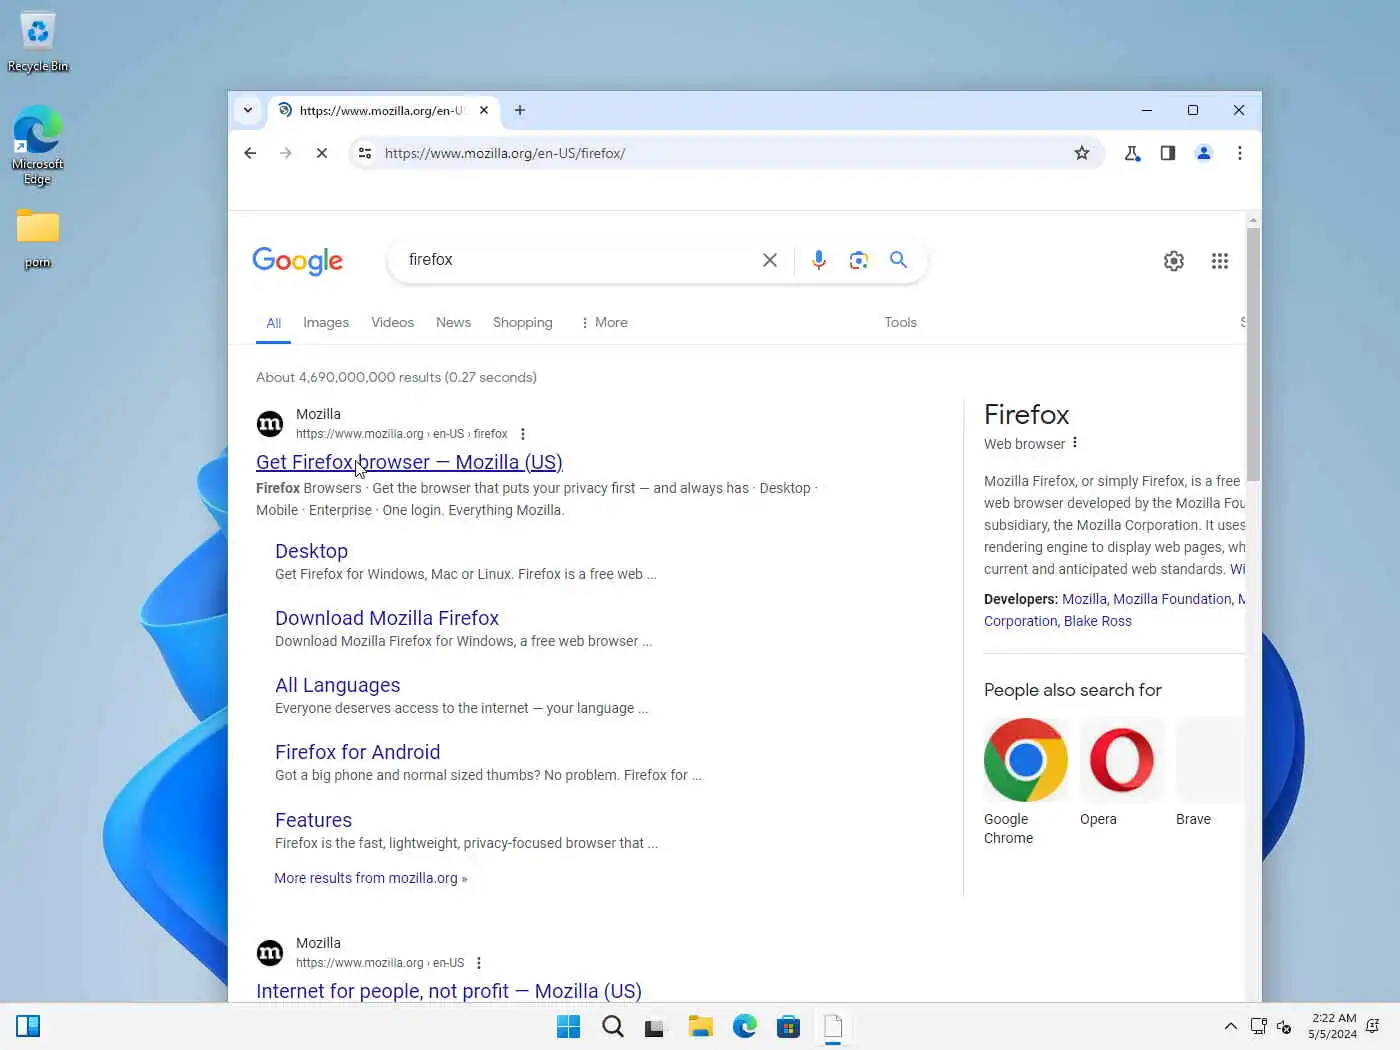Screen dimensions: 1400x1050
Task: Select Google Chrome related search thumbnail
Action: (x=1025, y=760)
